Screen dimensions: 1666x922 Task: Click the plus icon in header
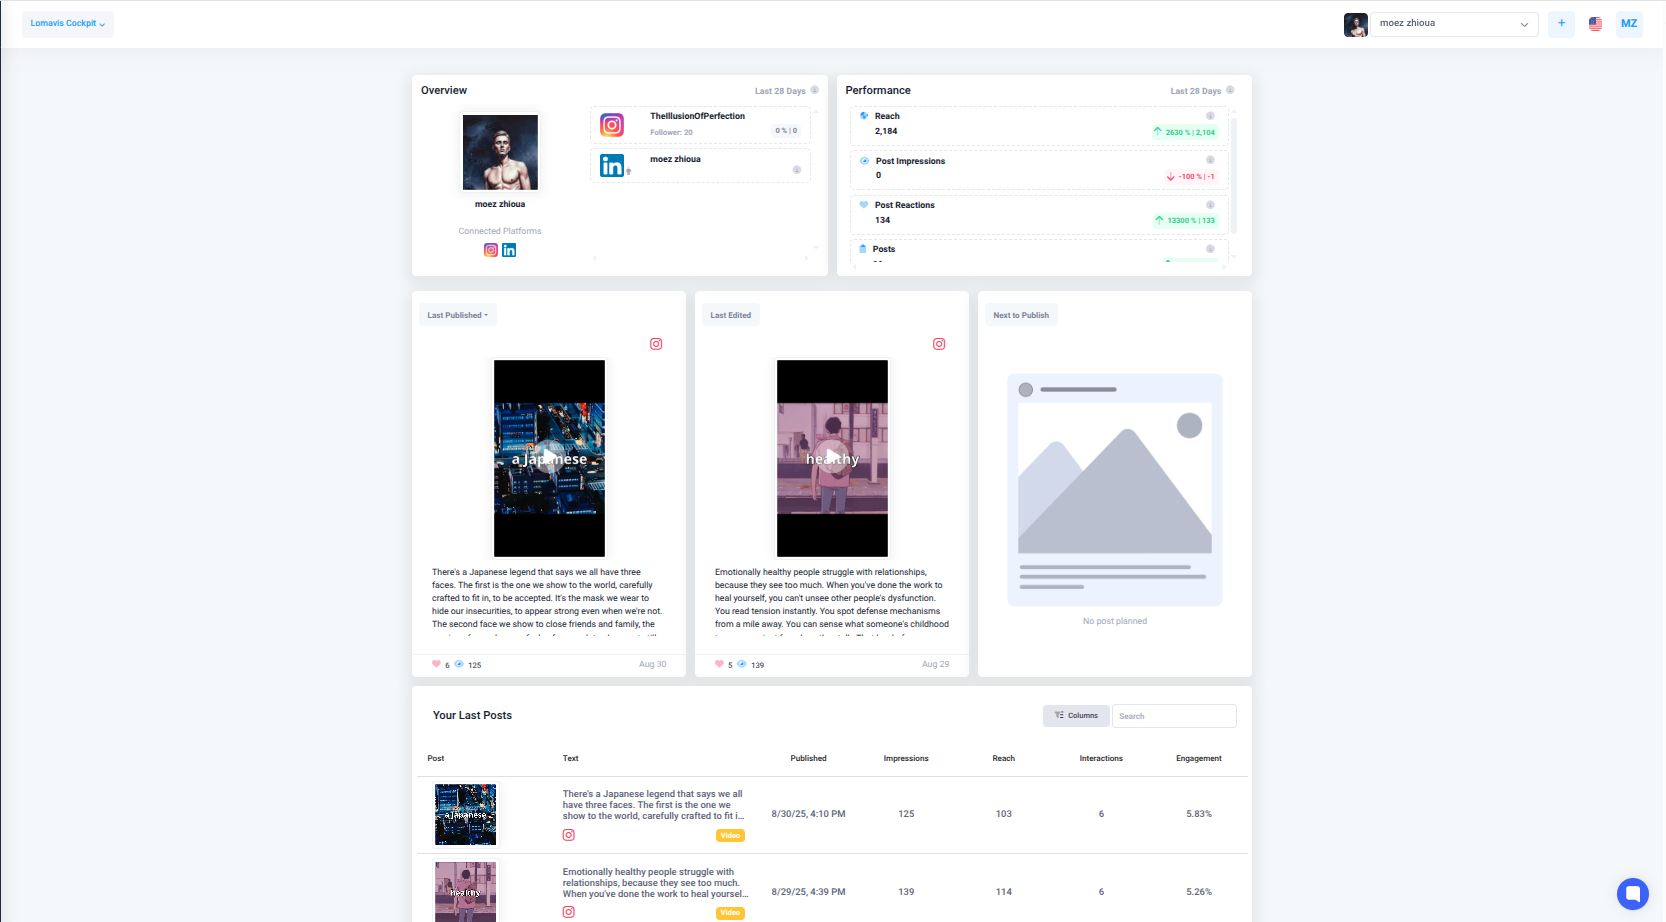[x=1561, y=24]
